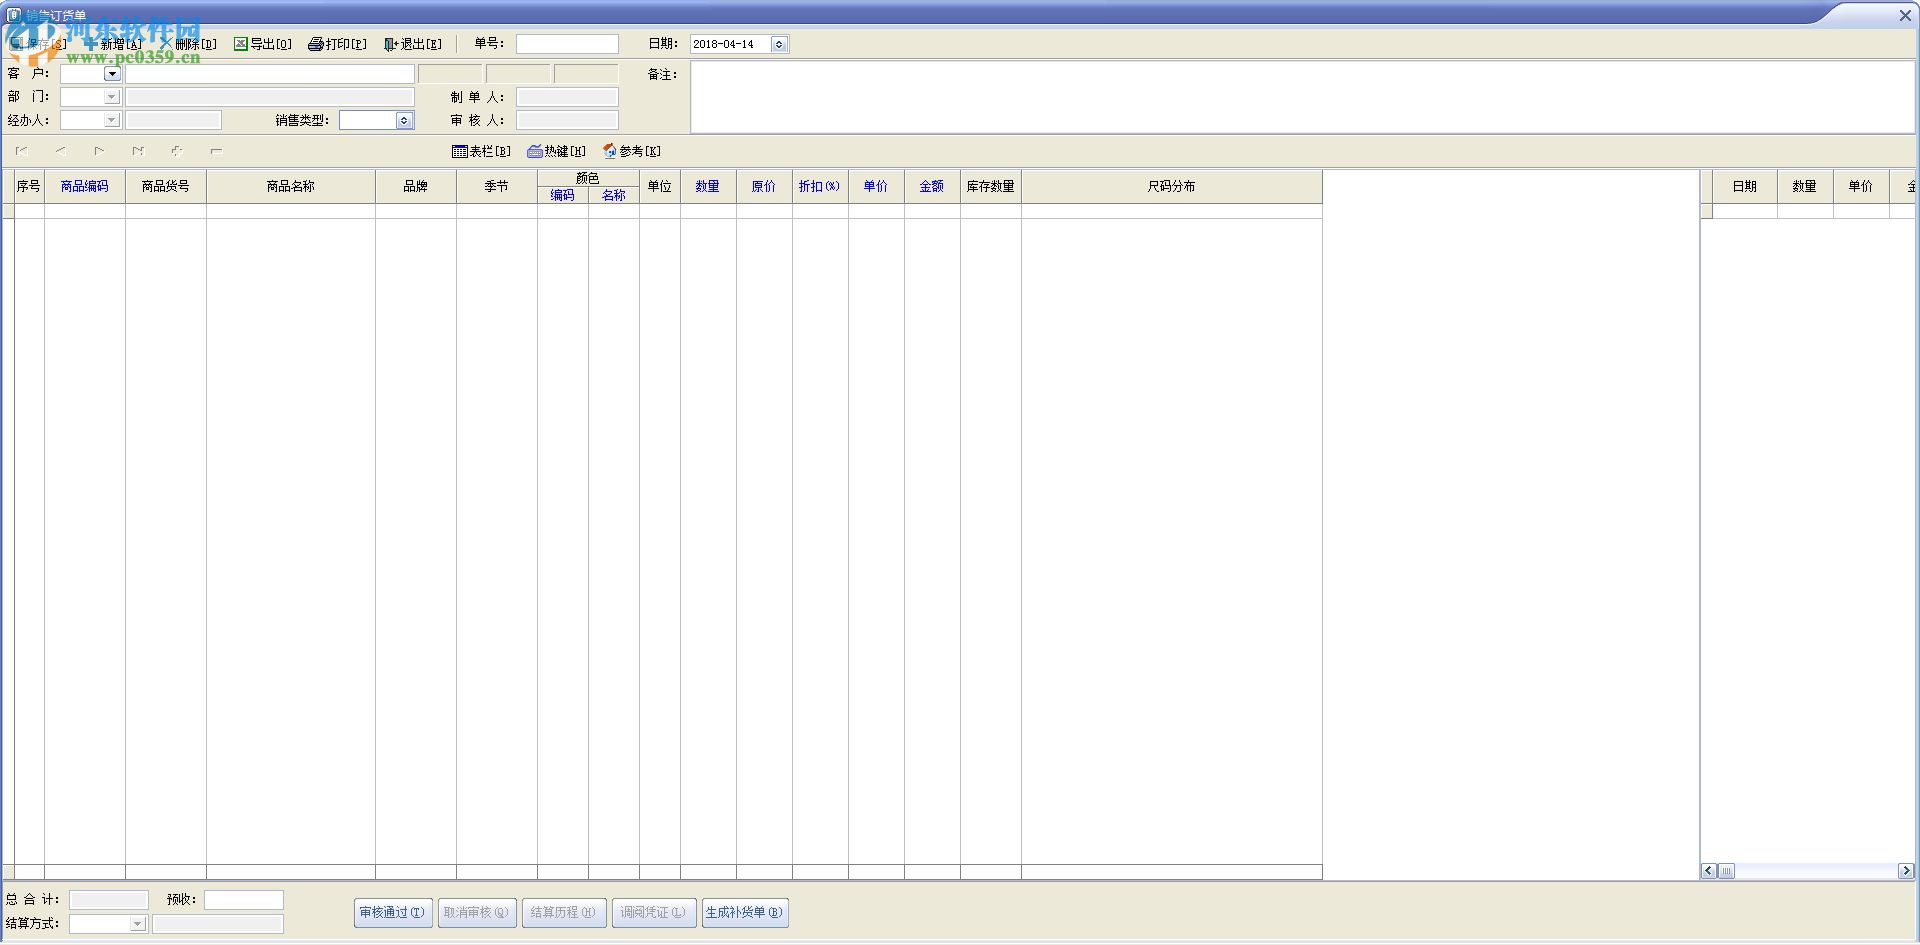Click the 审核人 field

[x=567, y=120]
